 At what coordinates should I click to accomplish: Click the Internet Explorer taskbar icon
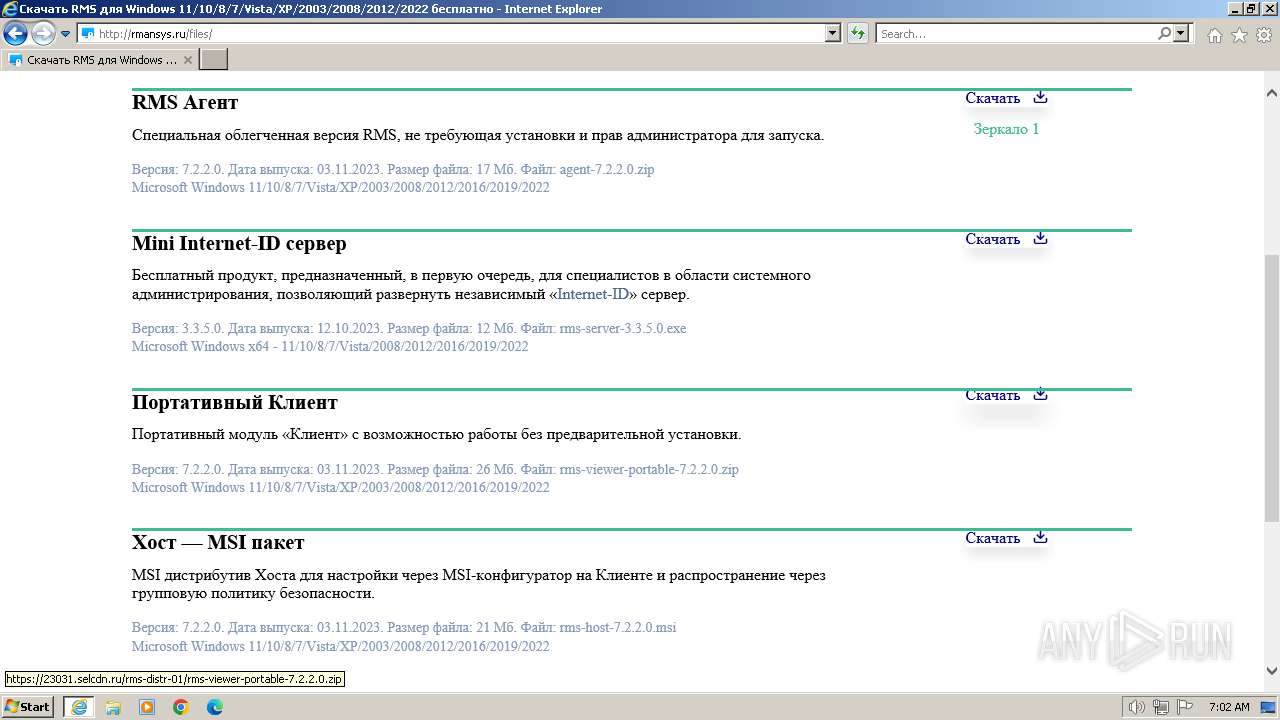coord(79,707)
